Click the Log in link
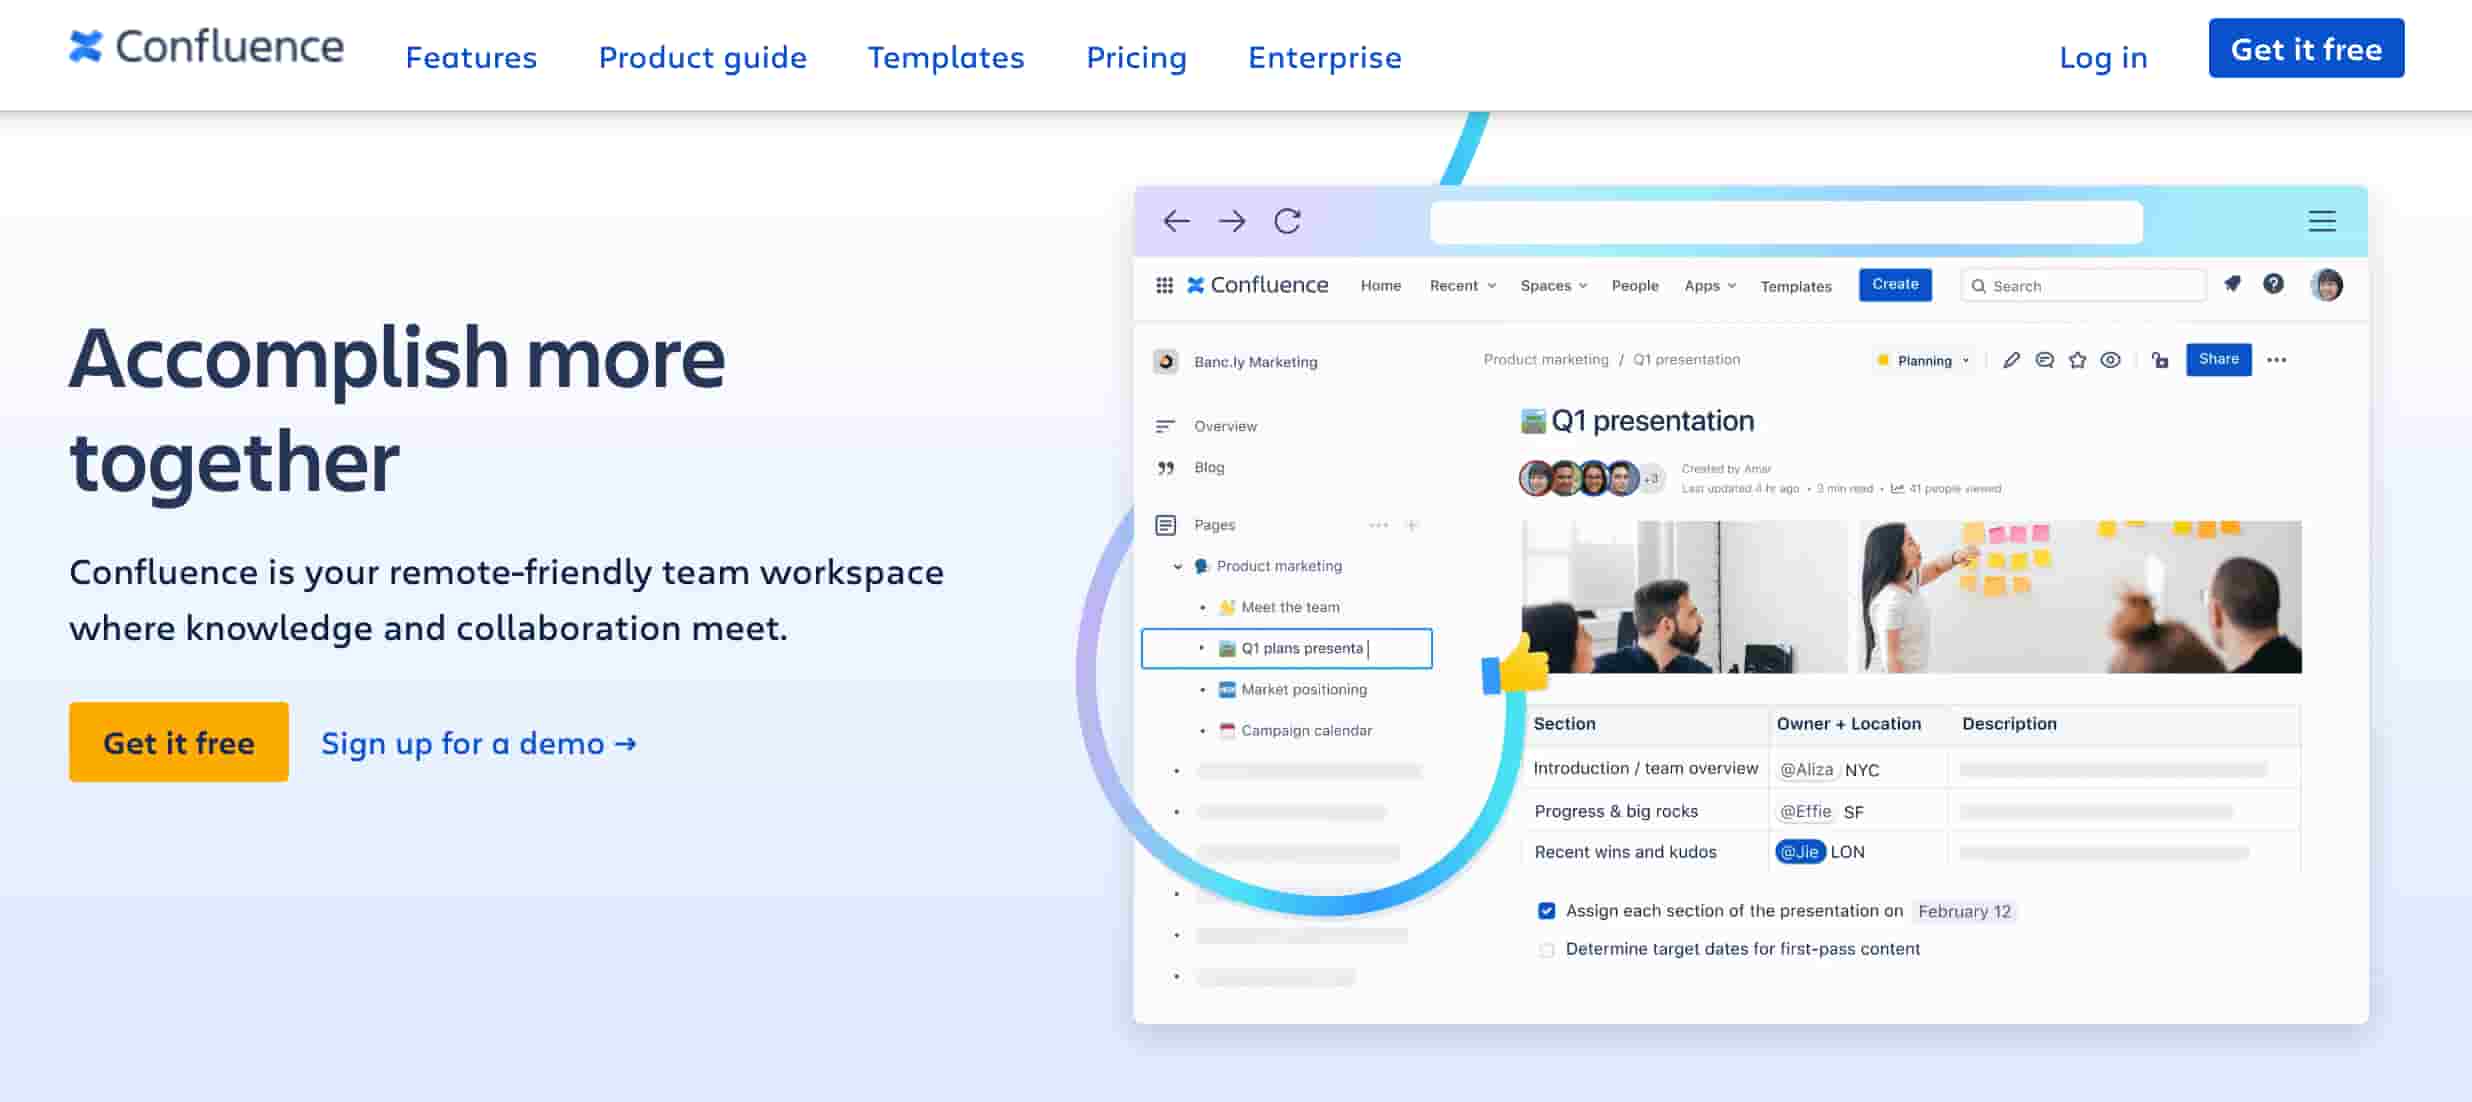The width and height of the screenshot is (2472, 1102). coord(2103,57)
